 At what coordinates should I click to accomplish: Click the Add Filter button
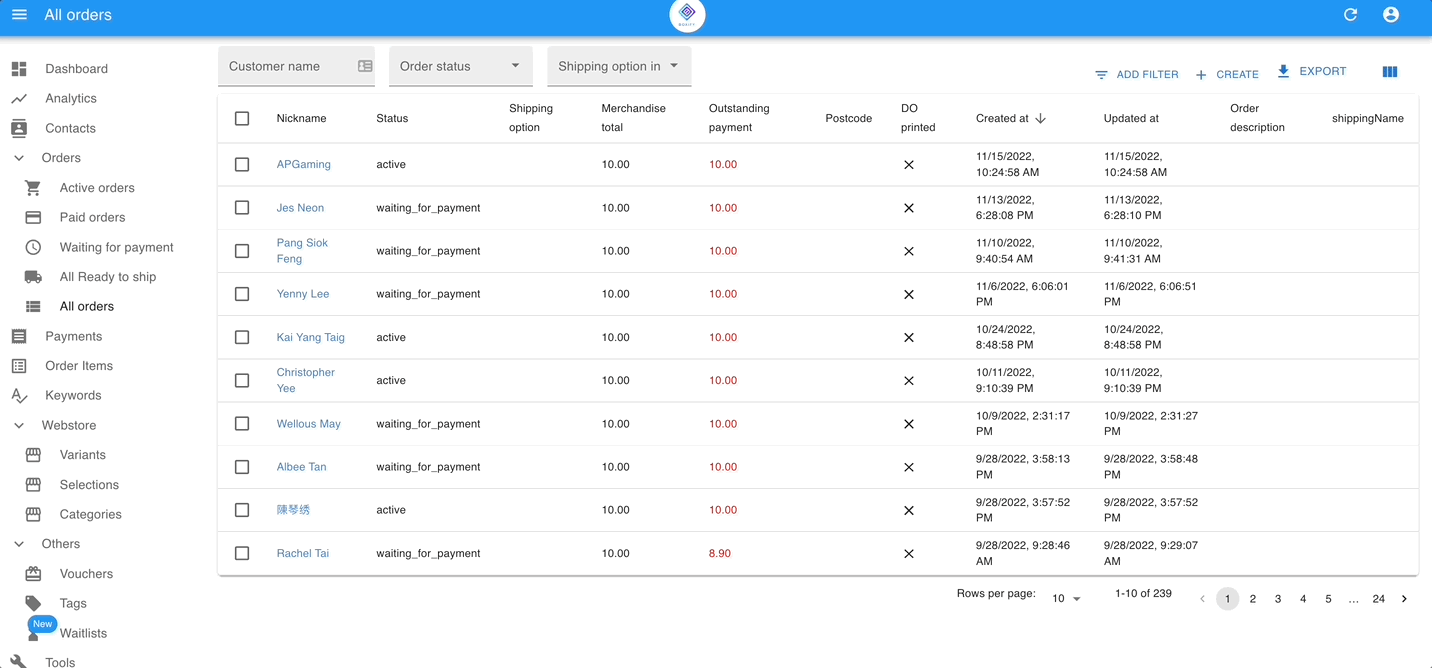click(1137, 74)
